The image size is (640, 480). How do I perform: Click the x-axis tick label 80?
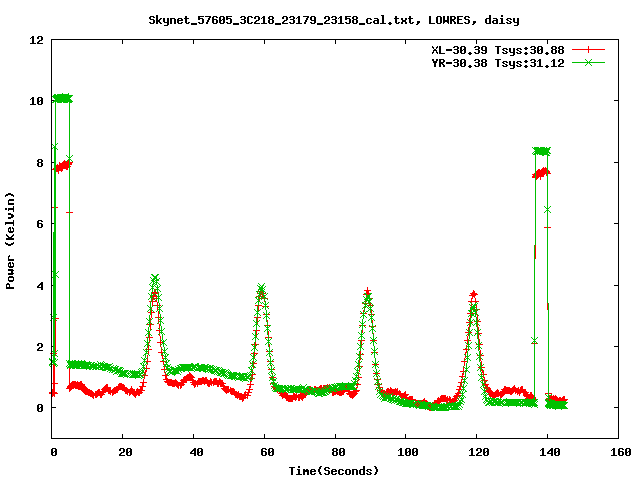[338, 452]
